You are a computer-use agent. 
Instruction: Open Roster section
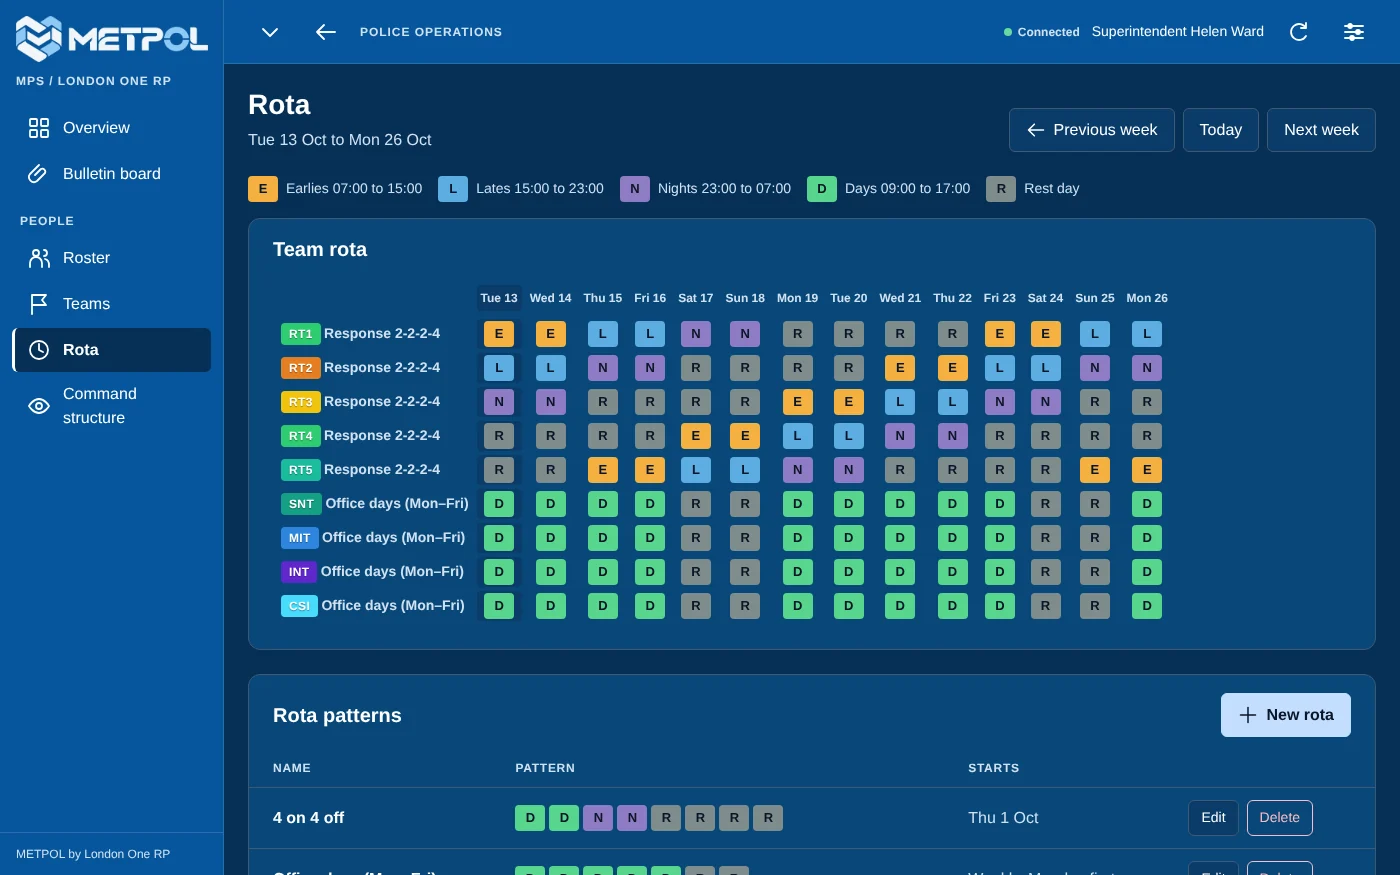point(112,258)
